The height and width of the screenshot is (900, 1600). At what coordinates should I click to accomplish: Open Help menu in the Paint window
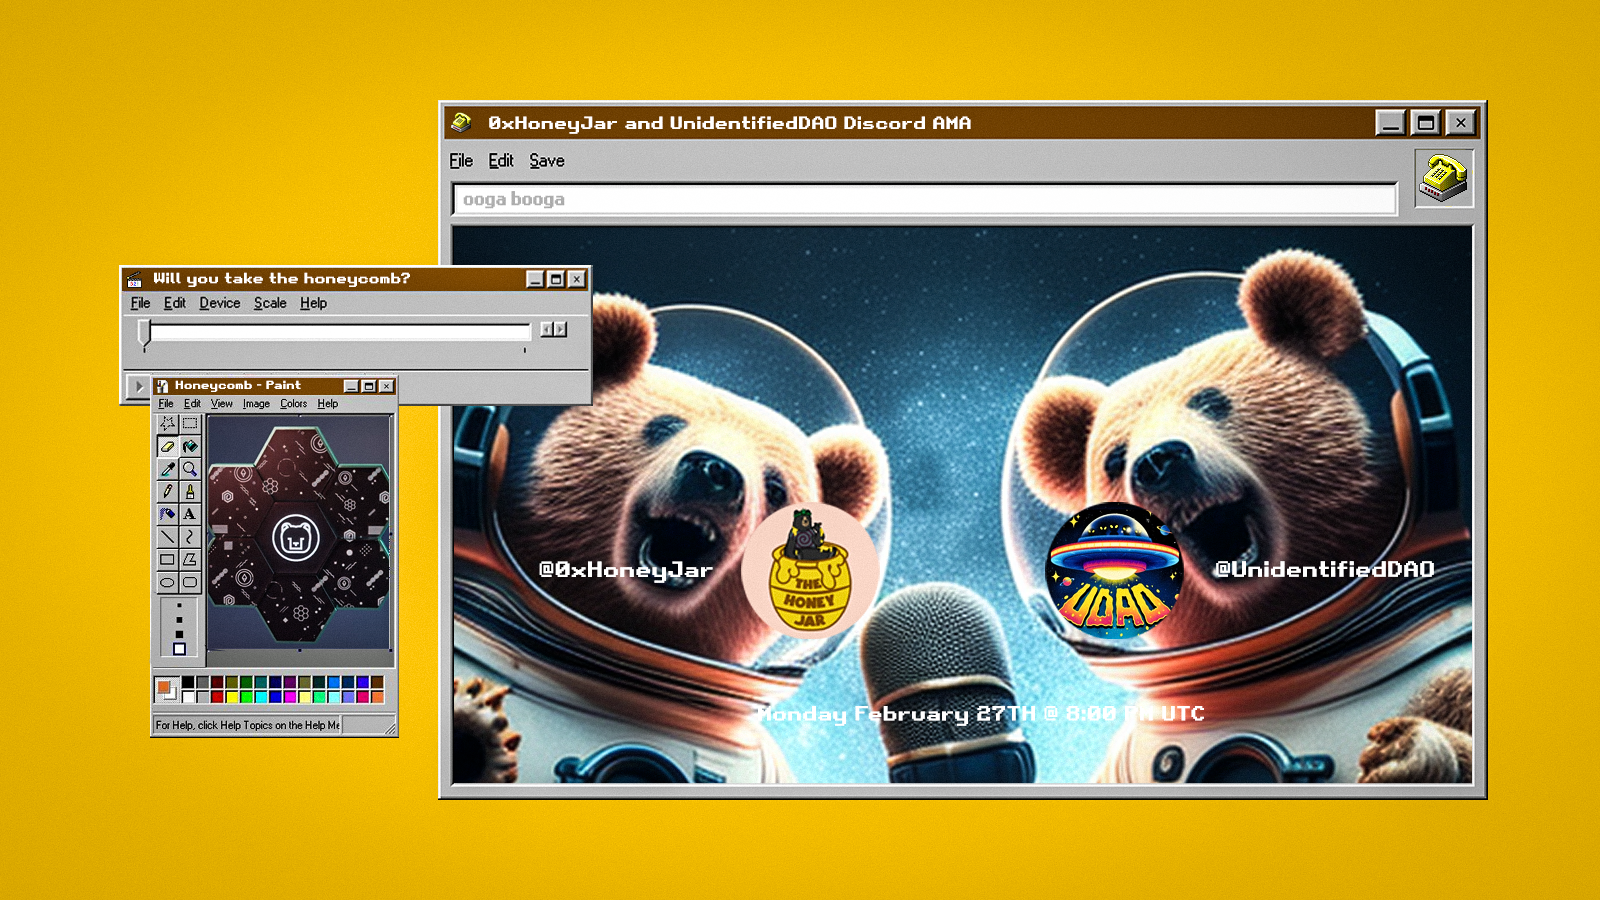[x=328, y=404]
